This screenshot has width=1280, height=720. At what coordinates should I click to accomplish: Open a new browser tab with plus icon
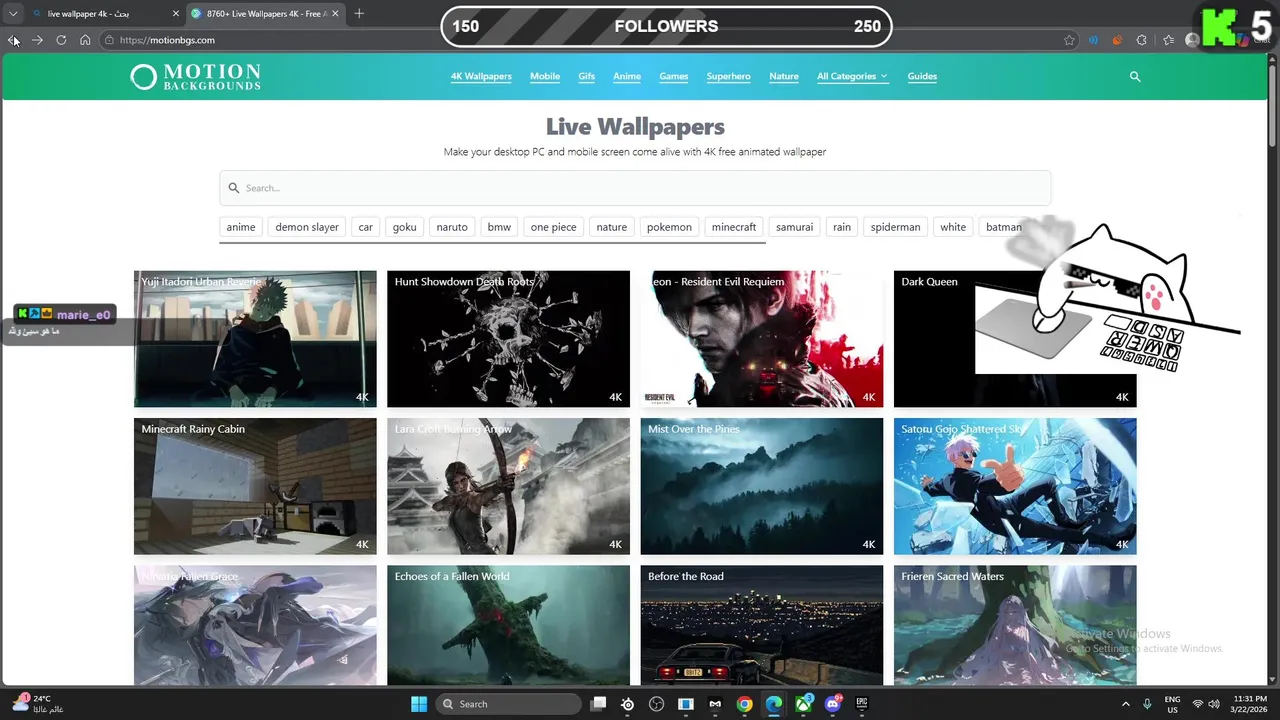click(x=359, y=13)
